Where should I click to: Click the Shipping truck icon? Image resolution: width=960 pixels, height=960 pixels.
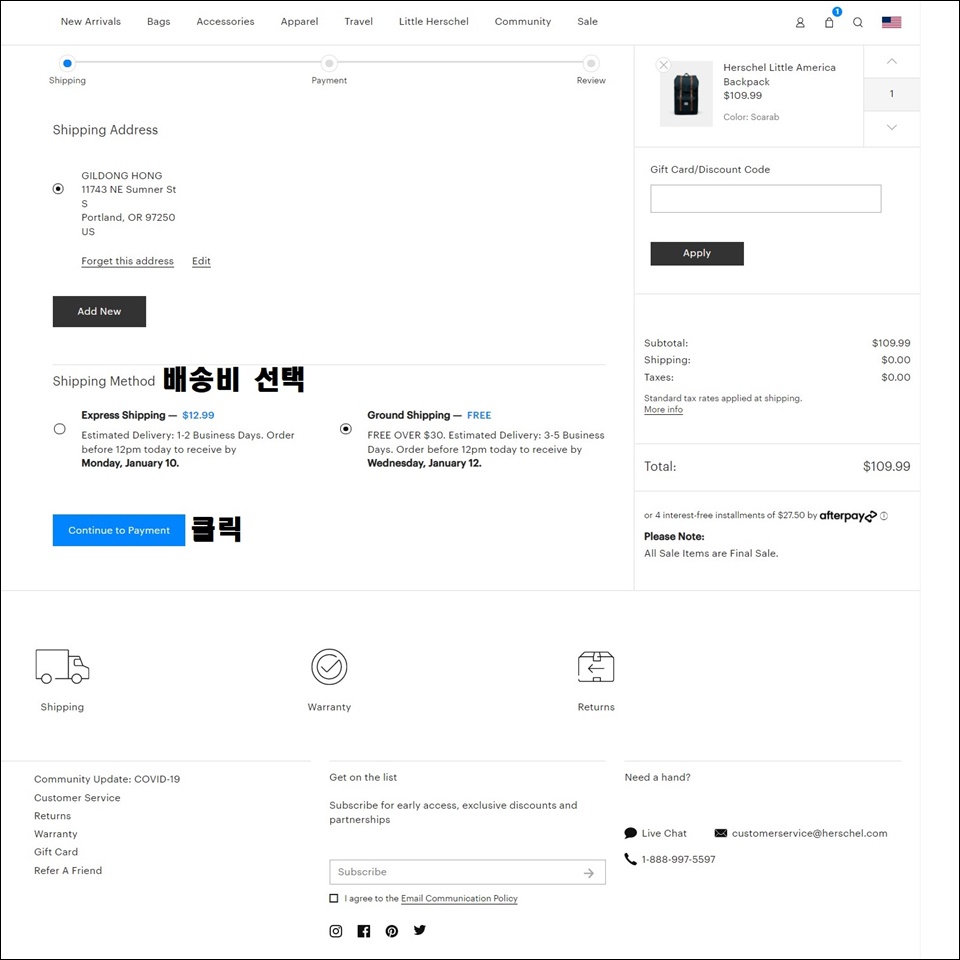(x=62, y=666)
